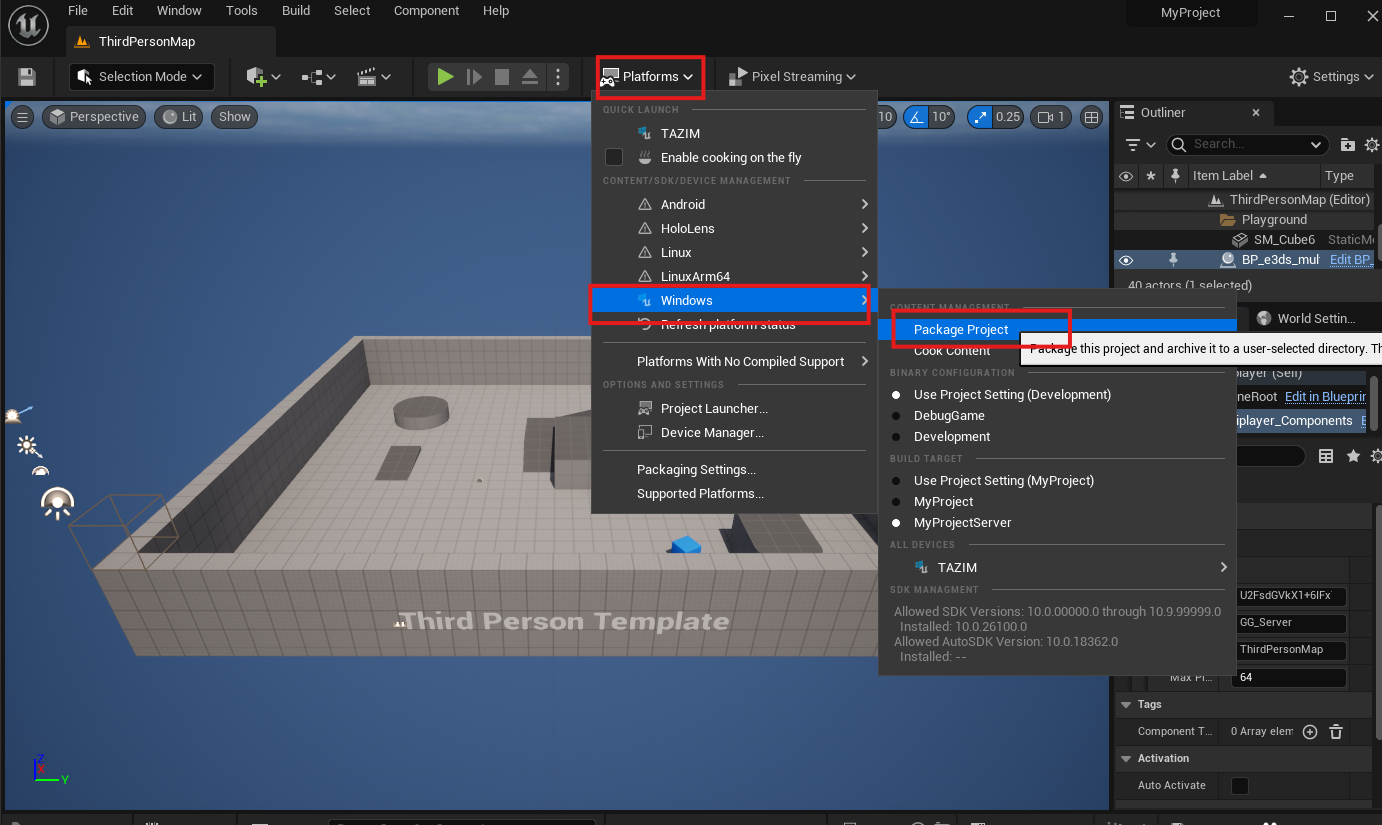The width and height of the screenshot is (1382, 825).
Task: Click the Stop playback icon
Action: (502, 77)
